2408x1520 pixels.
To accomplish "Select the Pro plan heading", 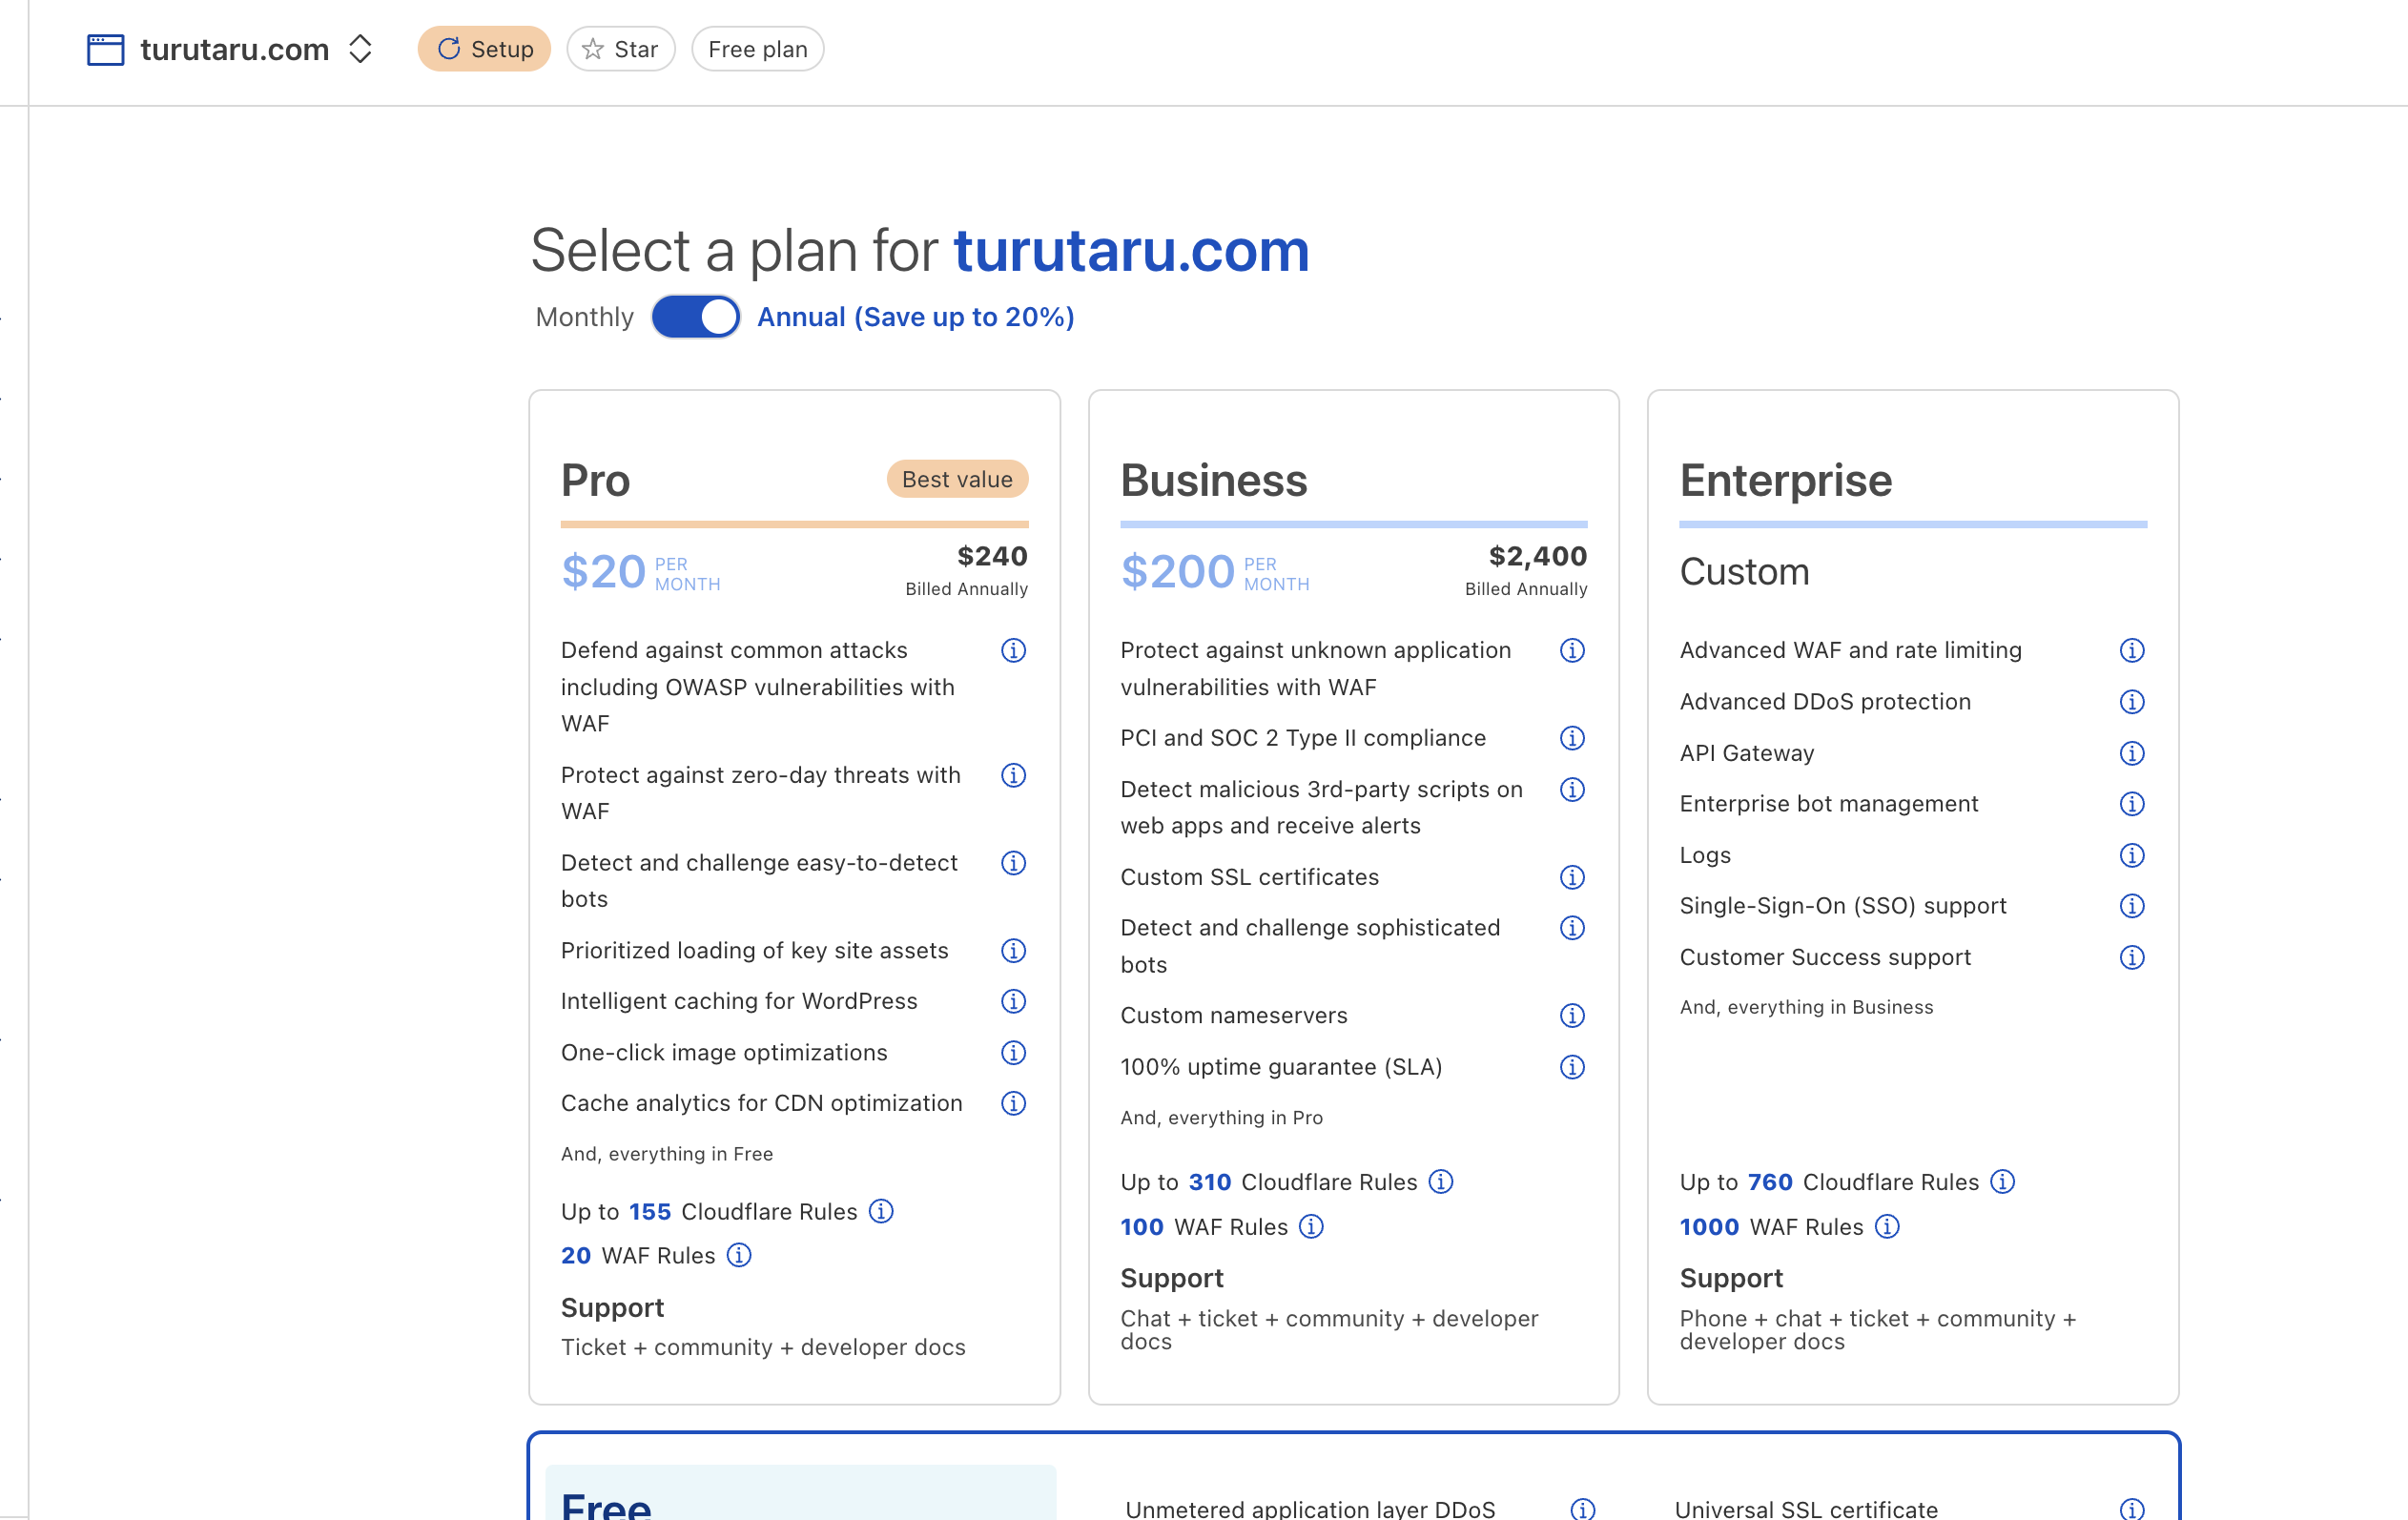I will [595, 481].
